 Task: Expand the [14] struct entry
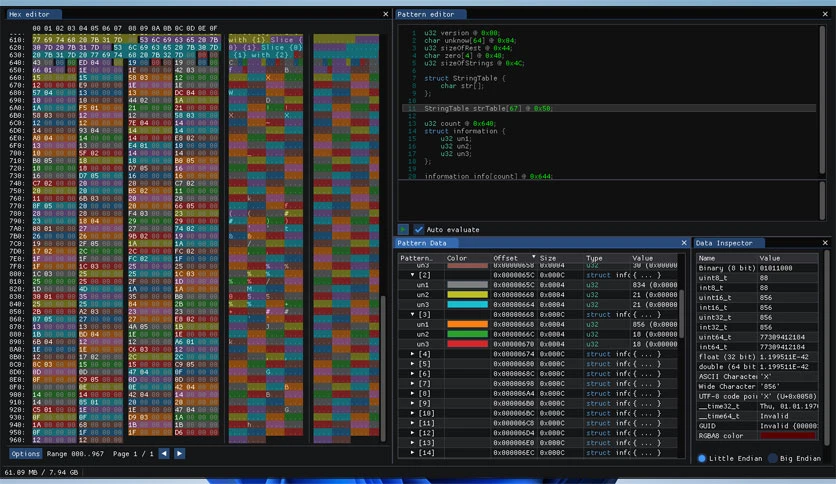[412, 453]
